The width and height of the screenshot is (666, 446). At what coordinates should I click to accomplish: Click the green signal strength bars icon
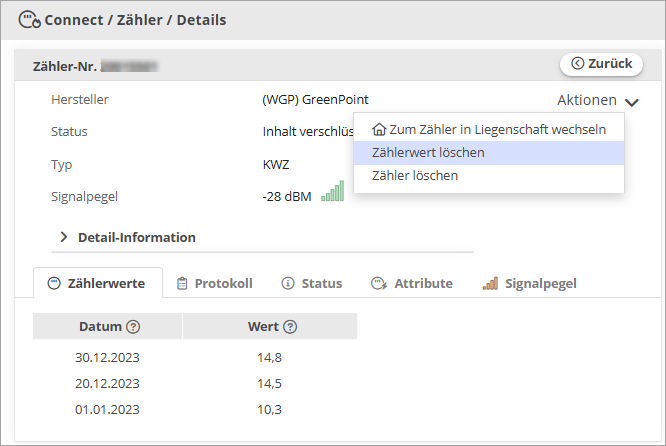(333, 191)
